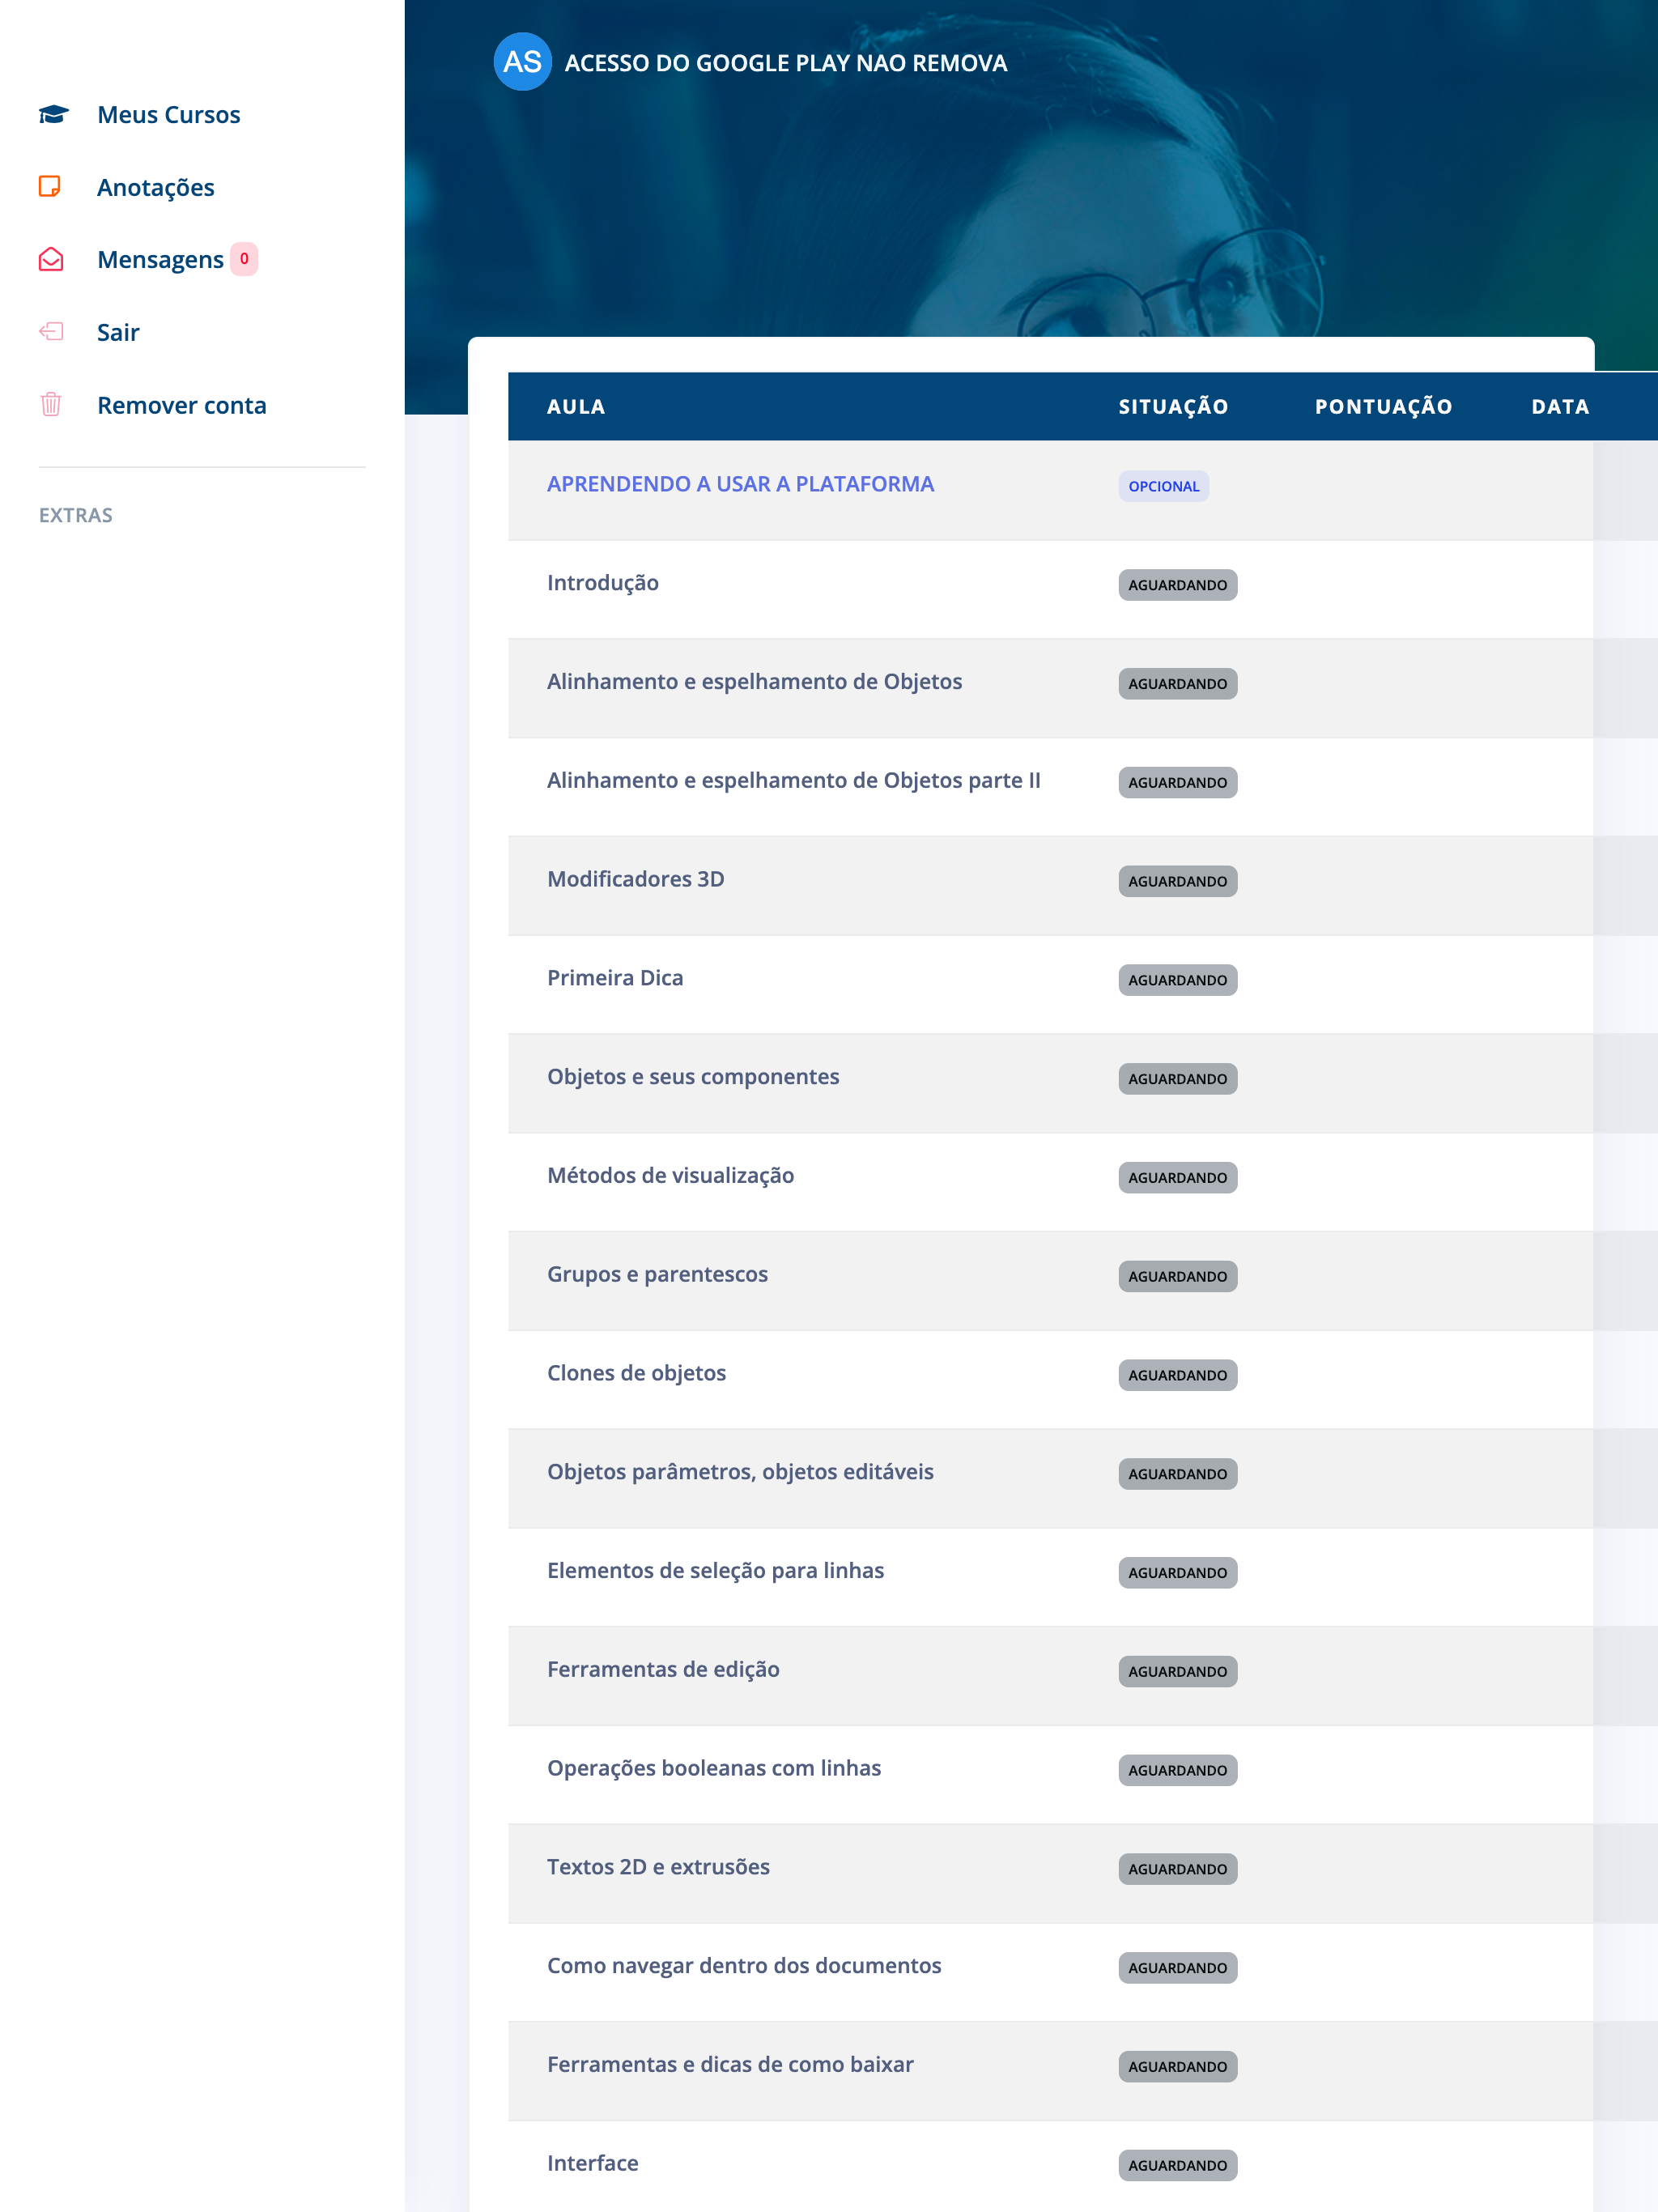Open Como navegar dentro dos documentos lesson

(744, 1966)
